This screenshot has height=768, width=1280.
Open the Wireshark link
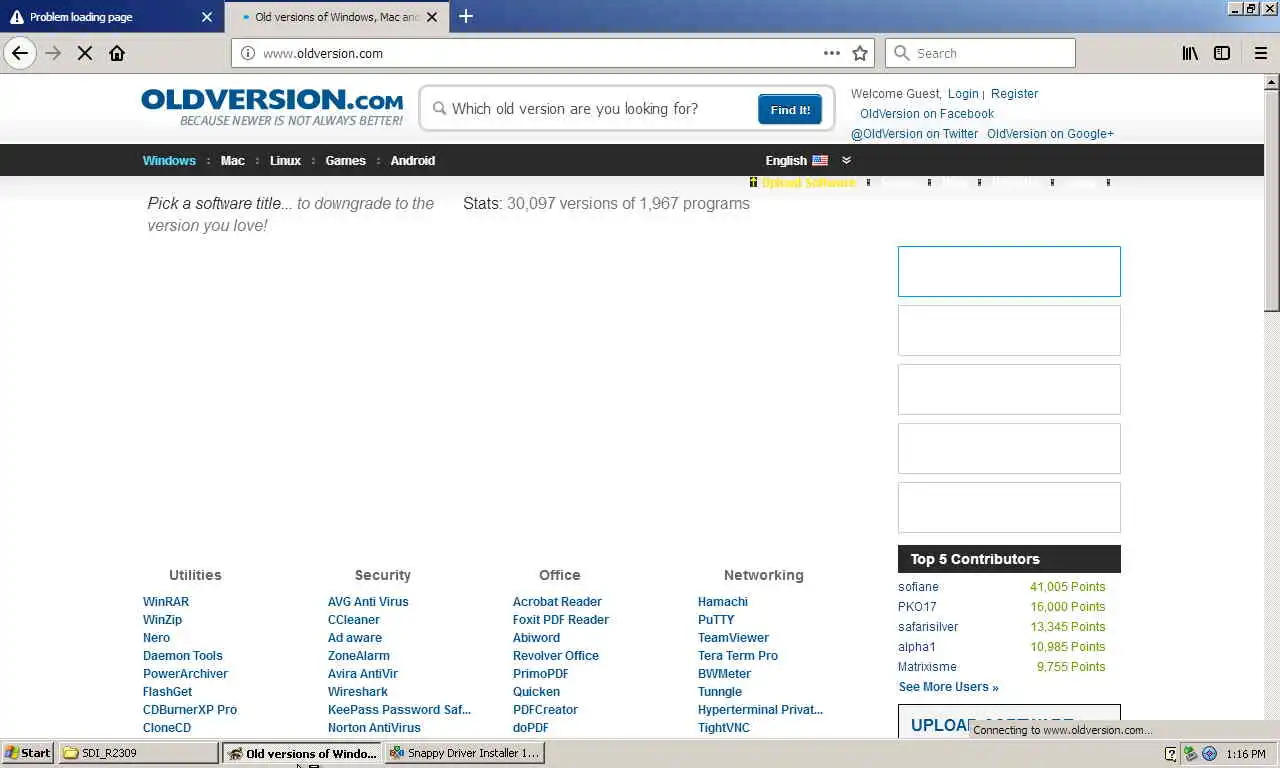coord(358,691)
